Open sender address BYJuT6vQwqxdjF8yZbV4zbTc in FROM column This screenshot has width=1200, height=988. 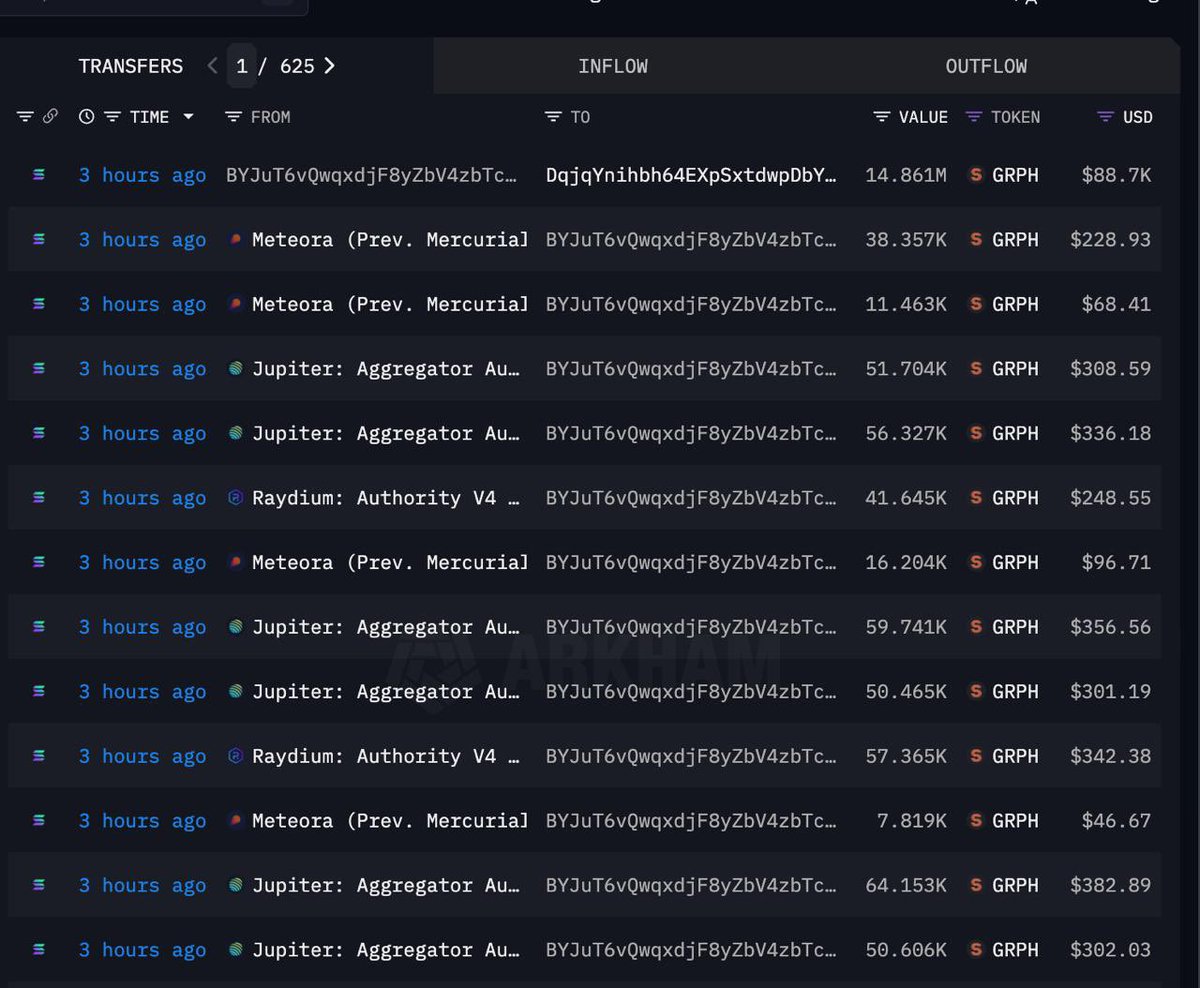point(372,175)
